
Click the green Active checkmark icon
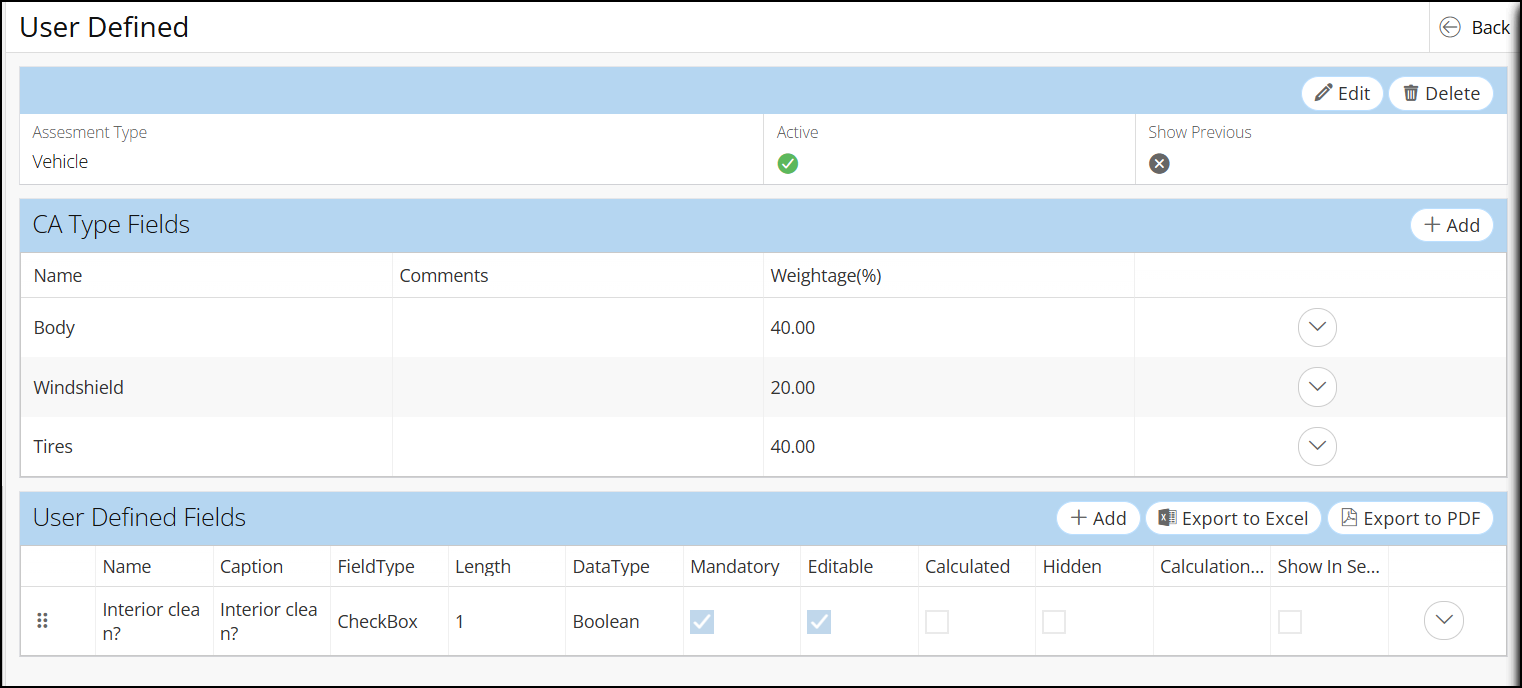click(x=788, y=164)
